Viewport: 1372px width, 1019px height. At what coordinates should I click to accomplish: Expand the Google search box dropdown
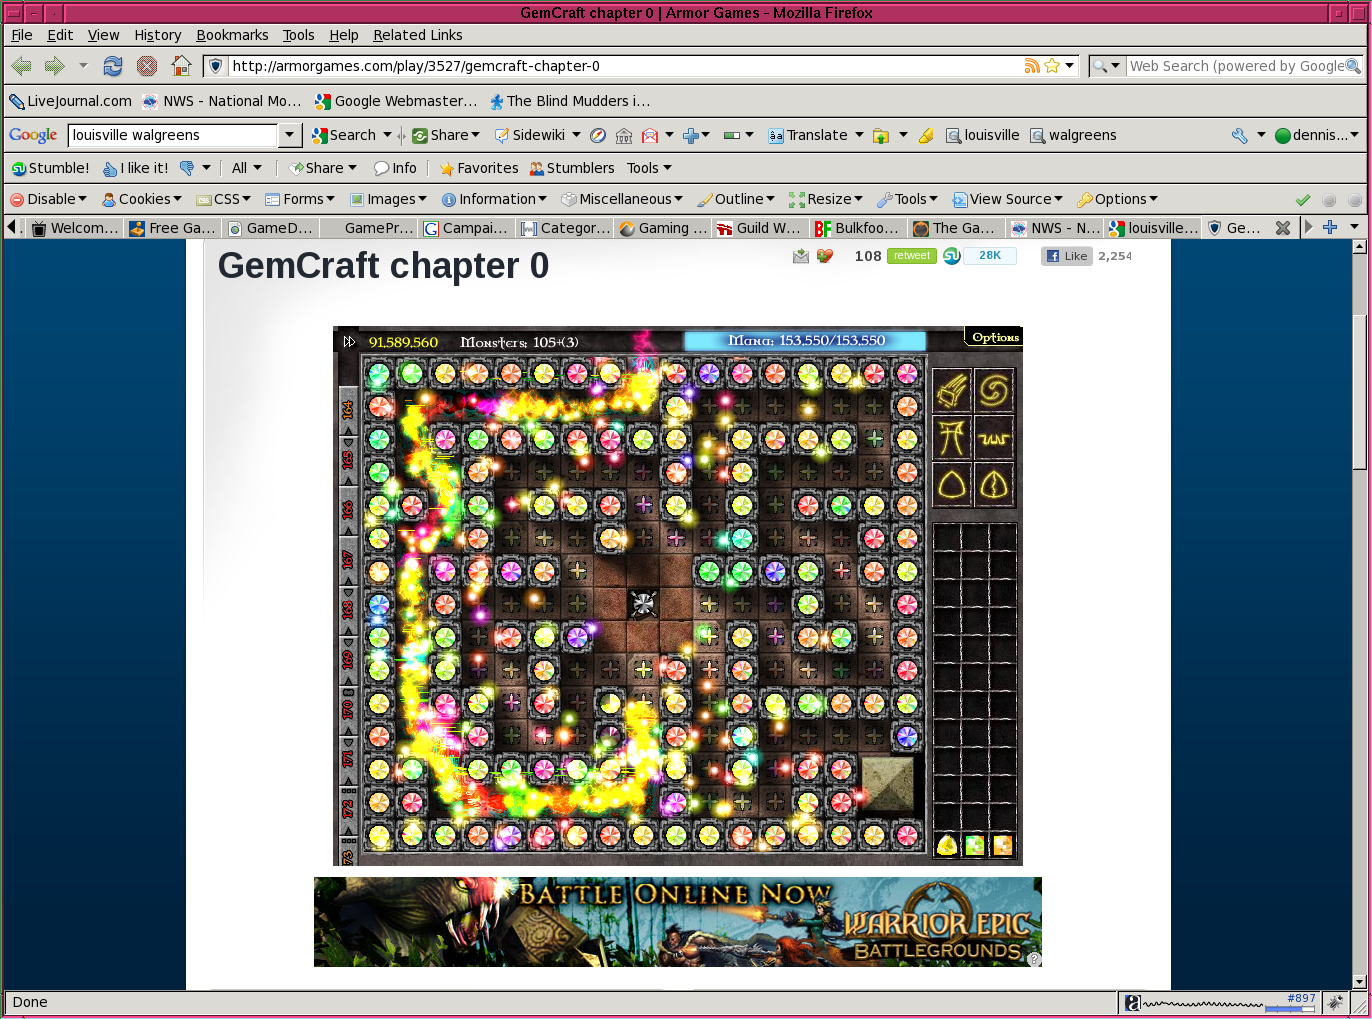tap(290, 135)
